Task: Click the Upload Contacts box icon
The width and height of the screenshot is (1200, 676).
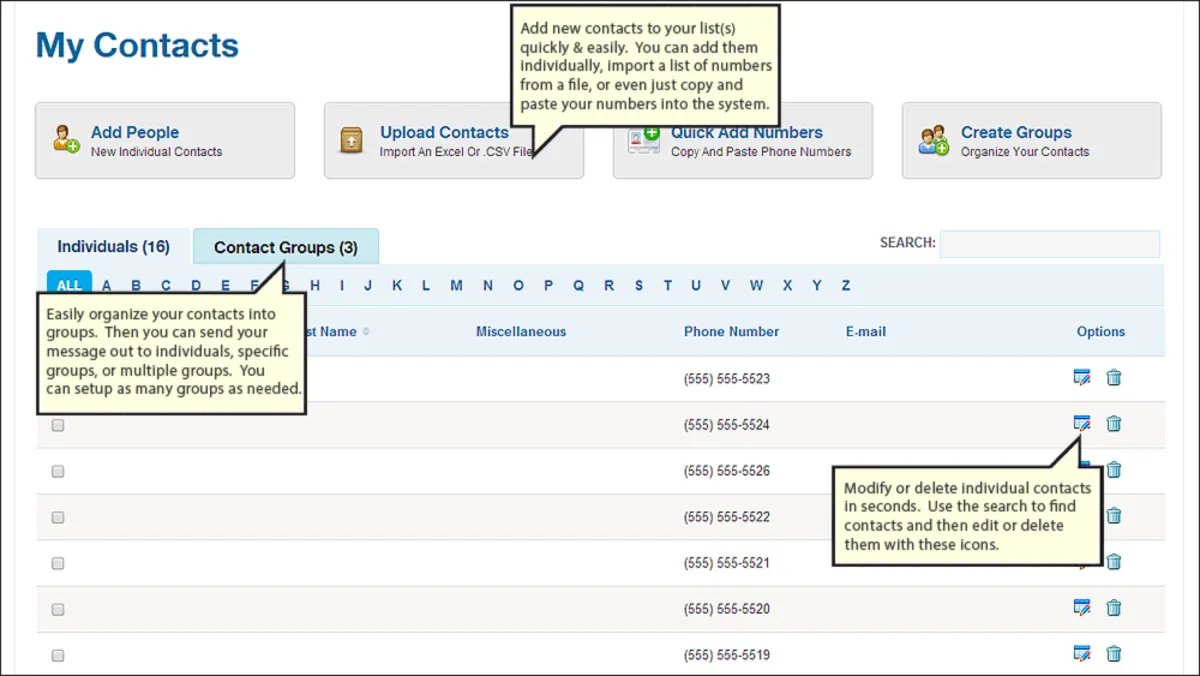Action: coord(352,140)
